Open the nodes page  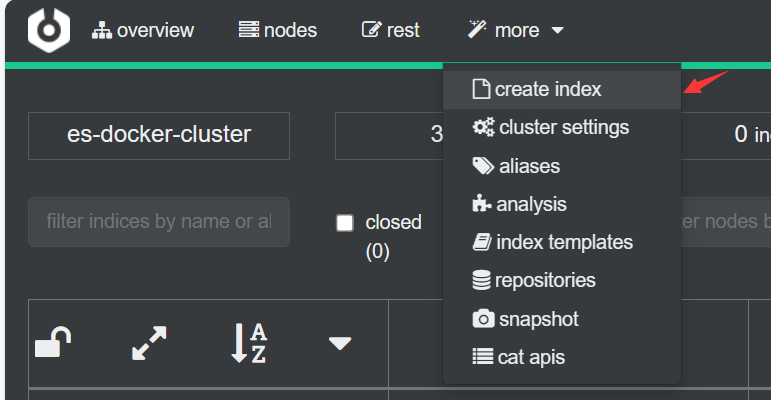click(278, 31)
